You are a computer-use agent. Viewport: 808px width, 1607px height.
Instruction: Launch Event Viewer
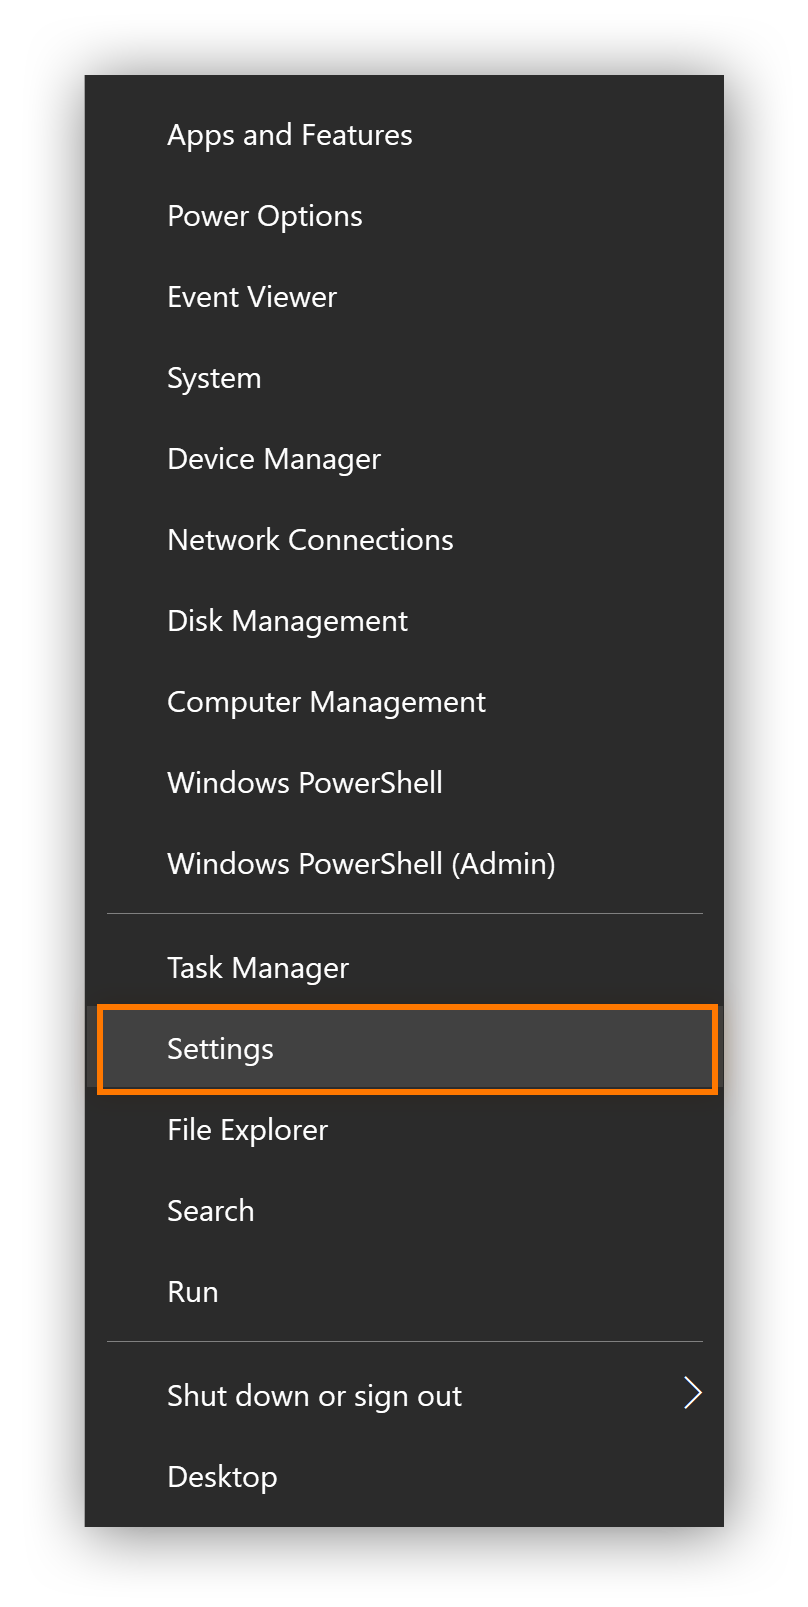(251, 297)
